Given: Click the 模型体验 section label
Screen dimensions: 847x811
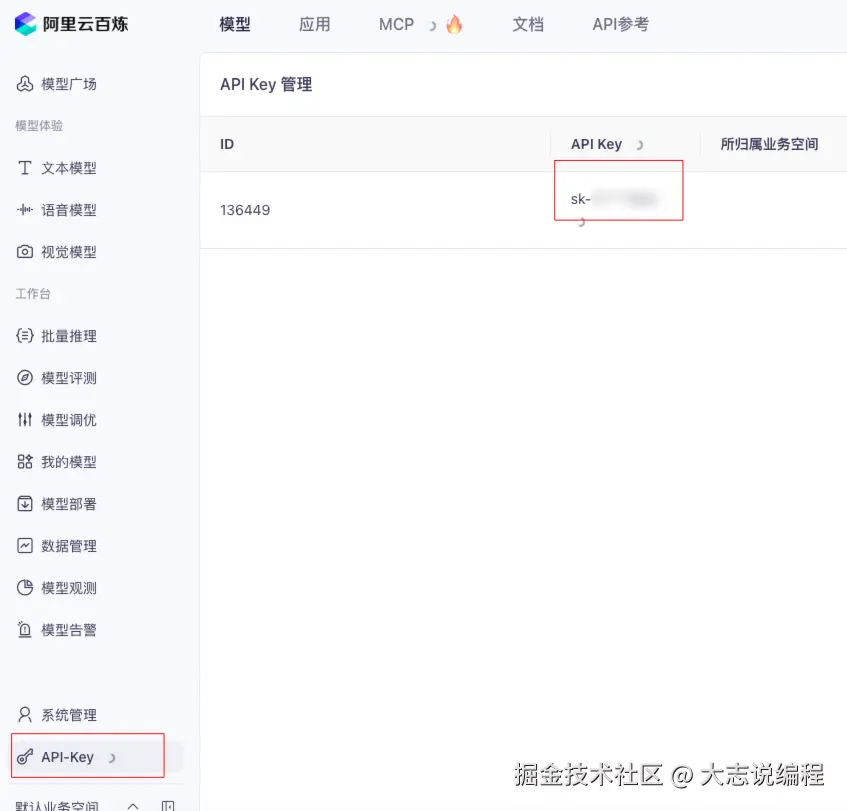Looking at the screenshot, I should pos(39,126).
